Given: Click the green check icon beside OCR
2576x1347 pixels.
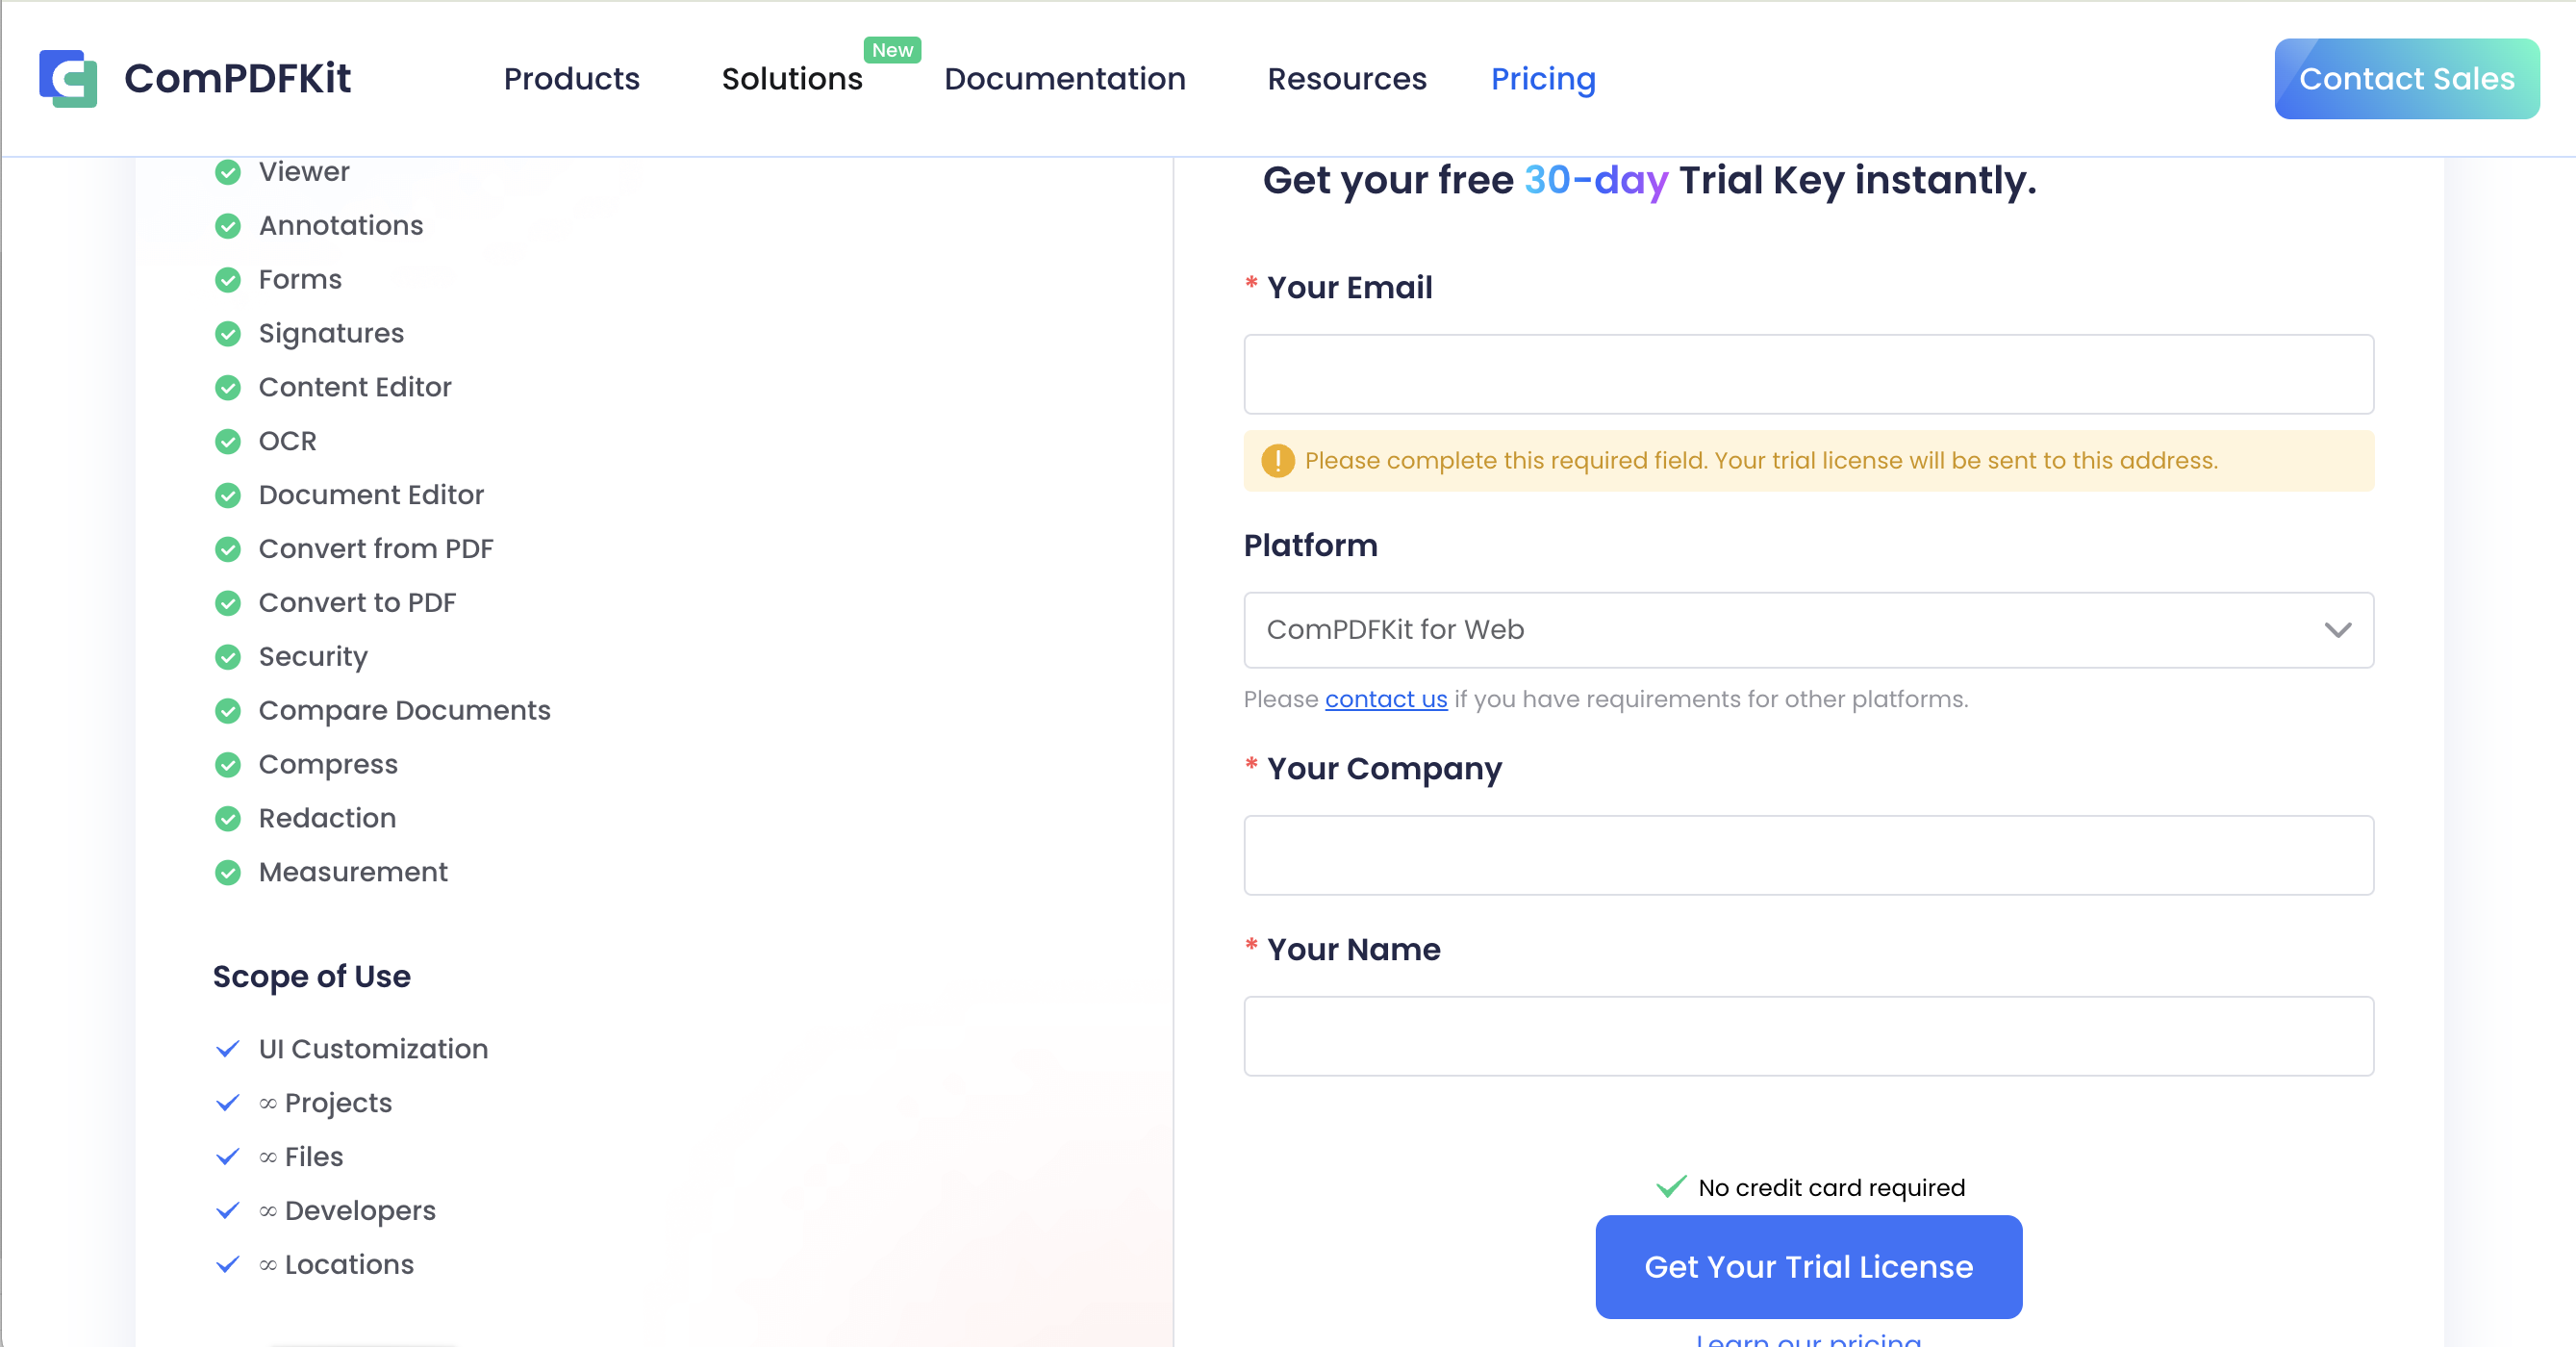Looking at the screenshot, I should click(228, 441).
